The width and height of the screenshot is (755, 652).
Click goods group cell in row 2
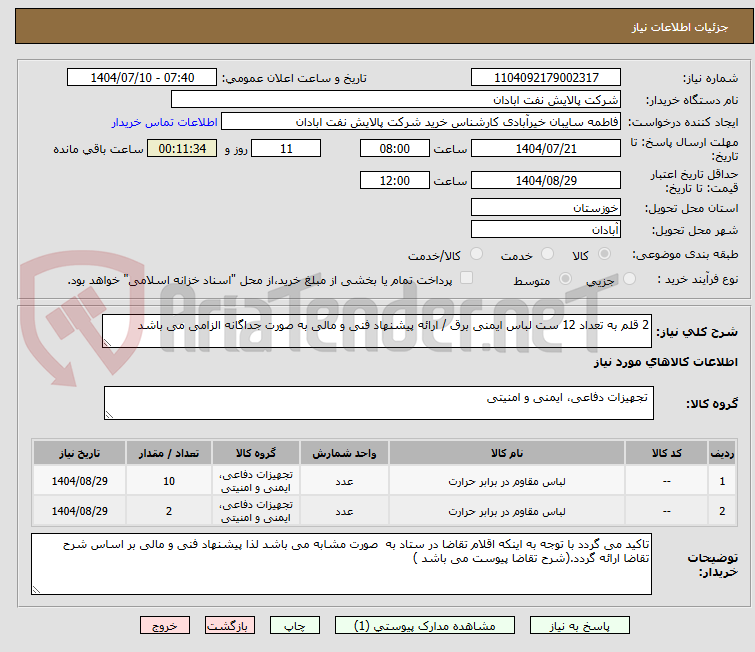[x=256, y=511]
